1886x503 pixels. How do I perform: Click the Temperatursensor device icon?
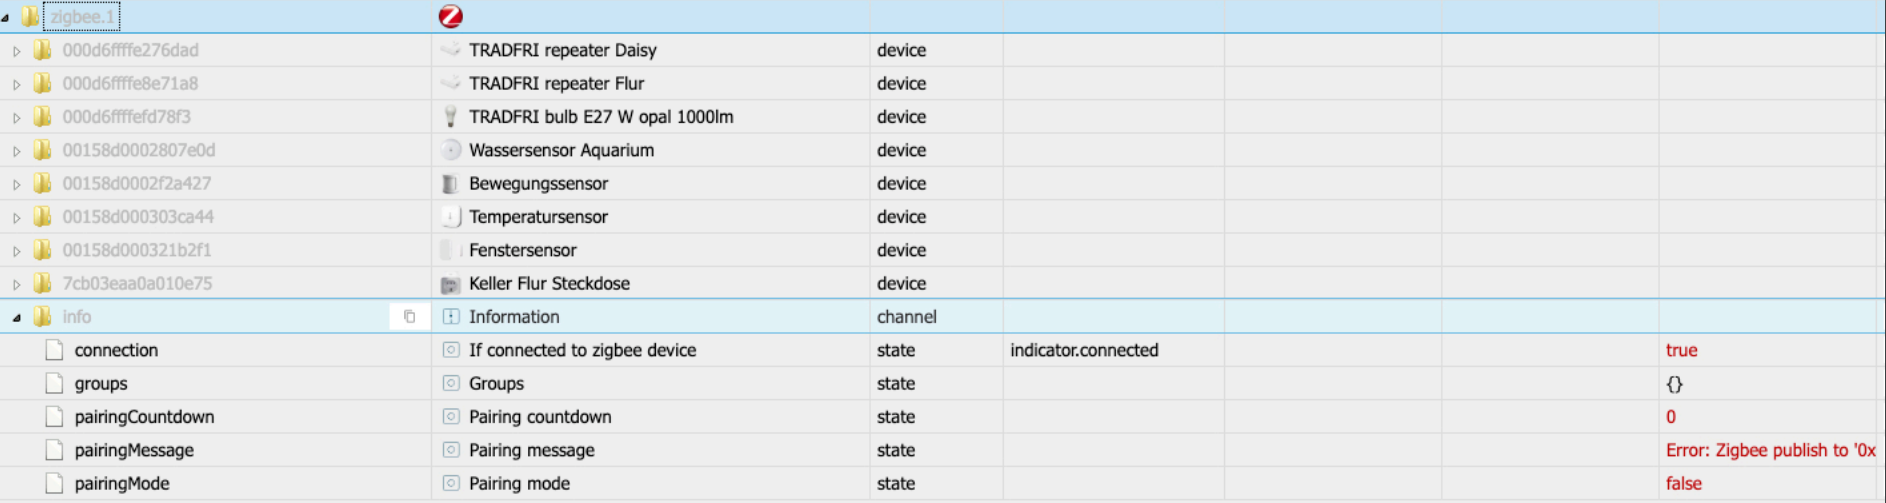coord(451,217)
